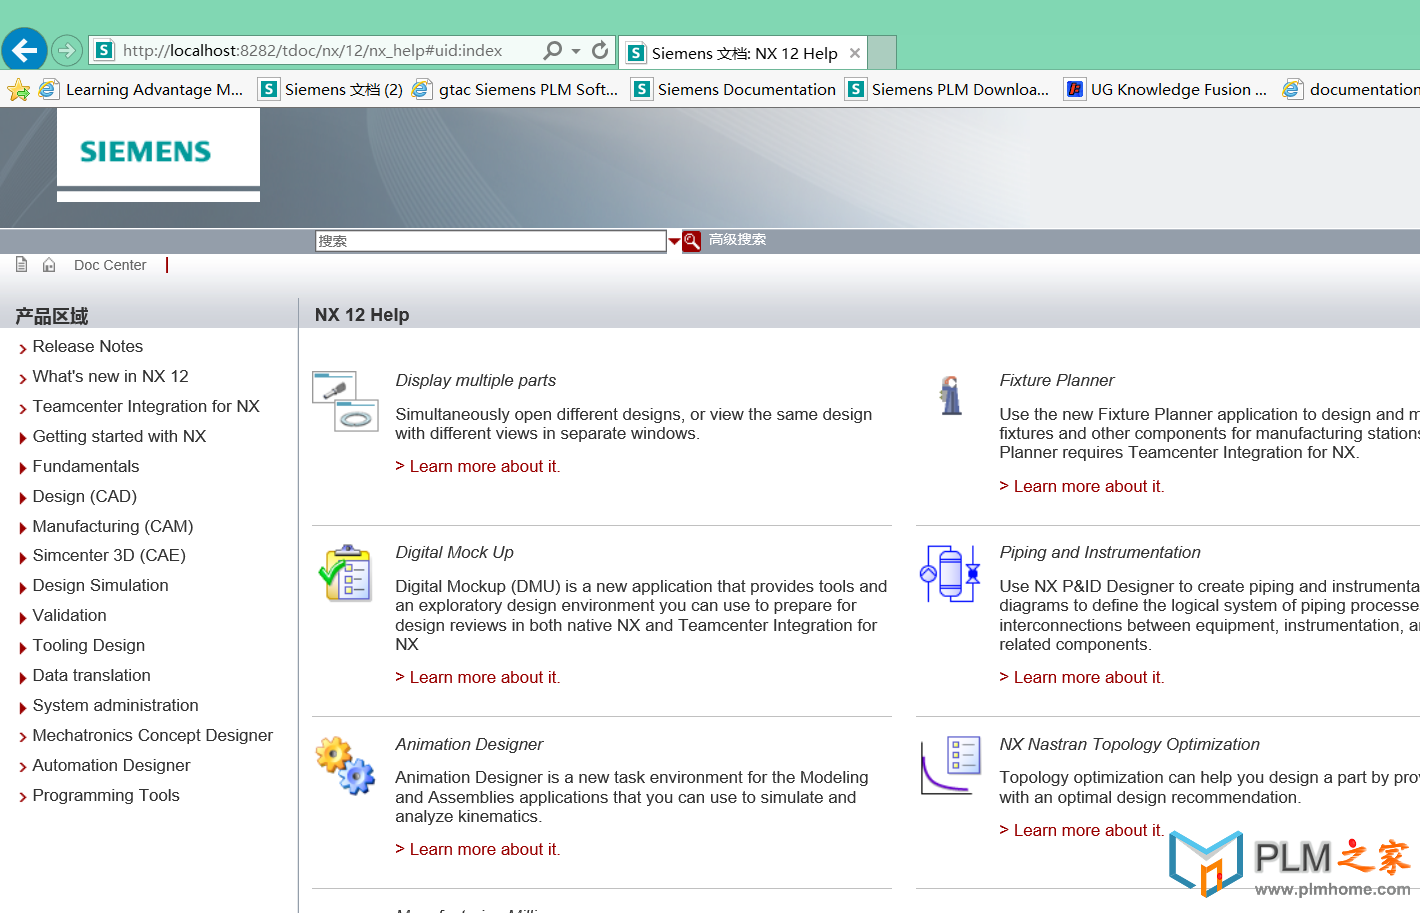Expand the Simcenter 3D (CAE) arrow
1420x913 pixels.
click(23, 557)
